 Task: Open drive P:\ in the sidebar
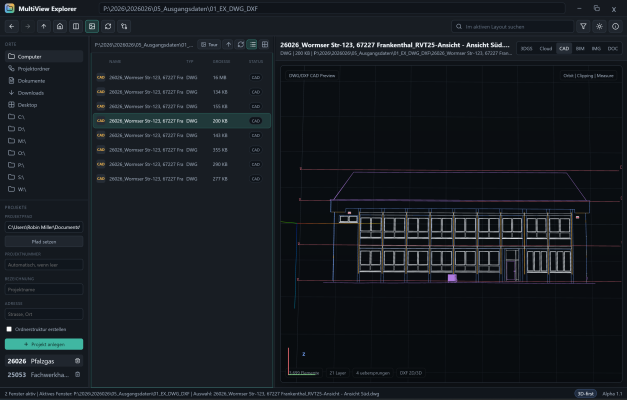coord(44,165)
